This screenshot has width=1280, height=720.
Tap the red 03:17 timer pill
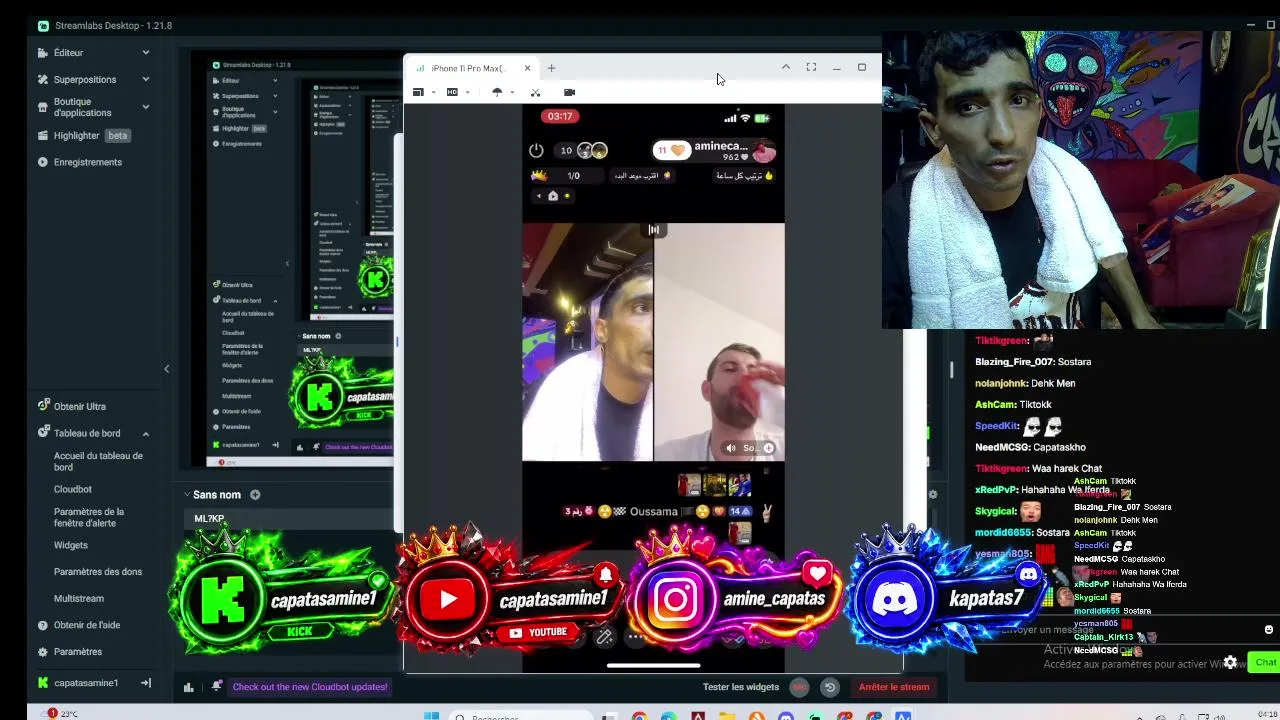[559, 117]
